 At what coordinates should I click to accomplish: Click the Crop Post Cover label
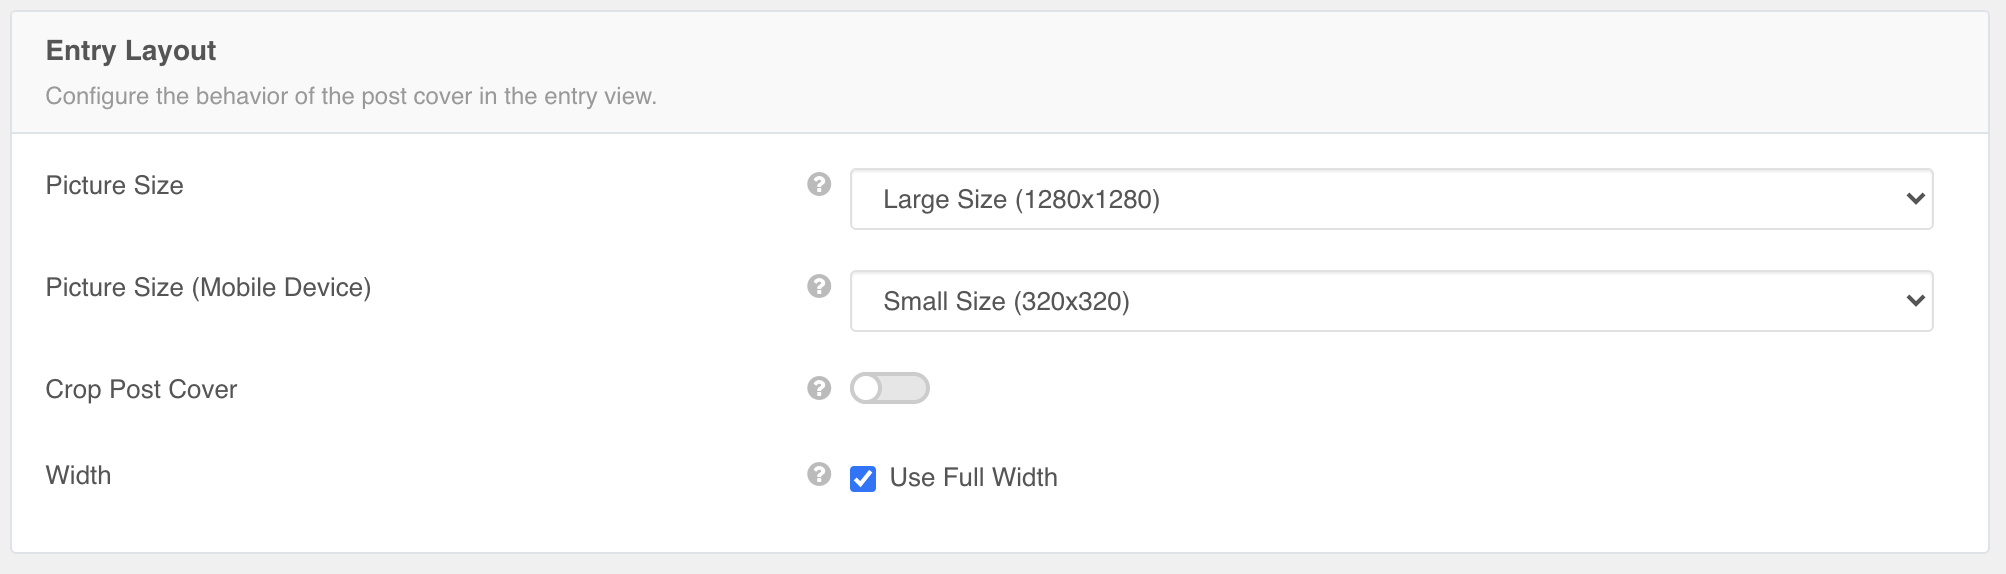click(x=141, y=389)
